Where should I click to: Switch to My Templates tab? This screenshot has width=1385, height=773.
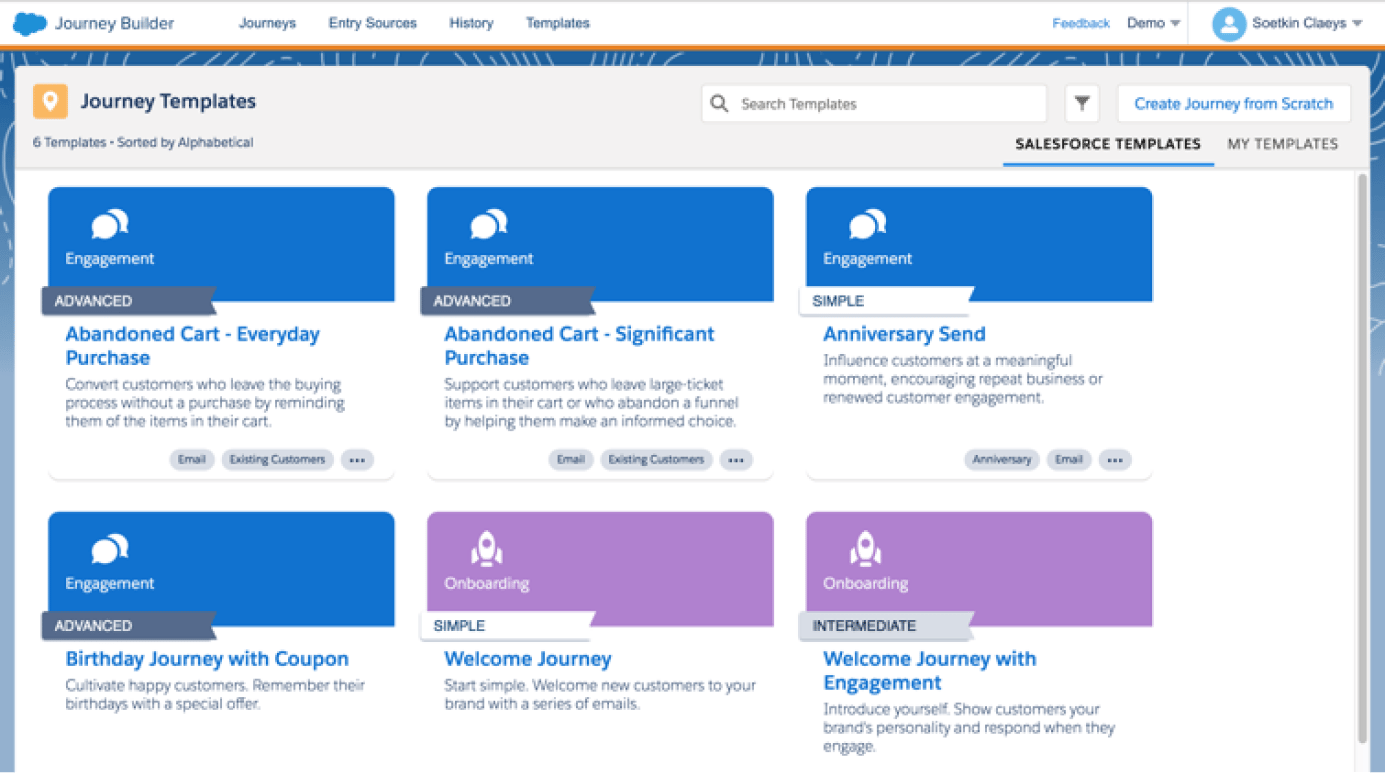1282,144
